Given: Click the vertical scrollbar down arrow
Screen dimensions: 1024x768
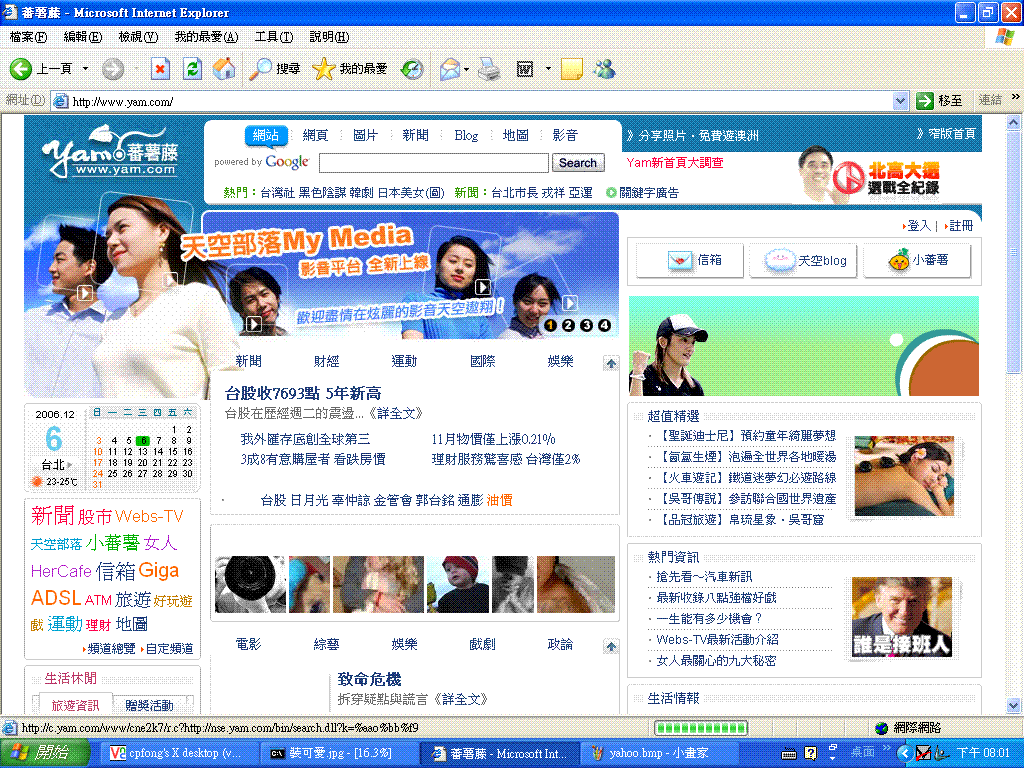Looking at the screenshot, I should coord(1014,705).
